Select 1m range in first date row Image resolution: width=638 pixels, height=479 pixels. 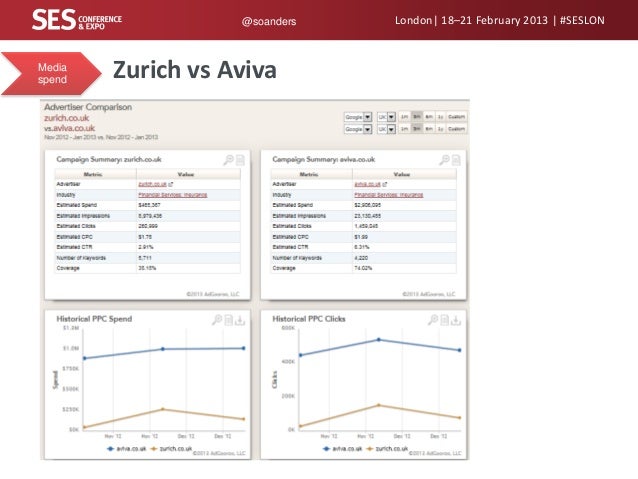404,117
